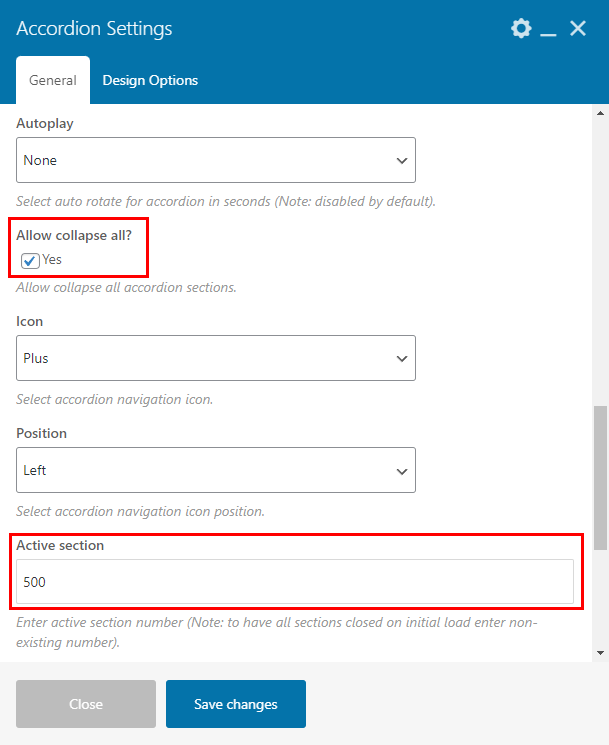Switch to the General tab
Screen dimensions: 609x745
[x=53, y=80]
